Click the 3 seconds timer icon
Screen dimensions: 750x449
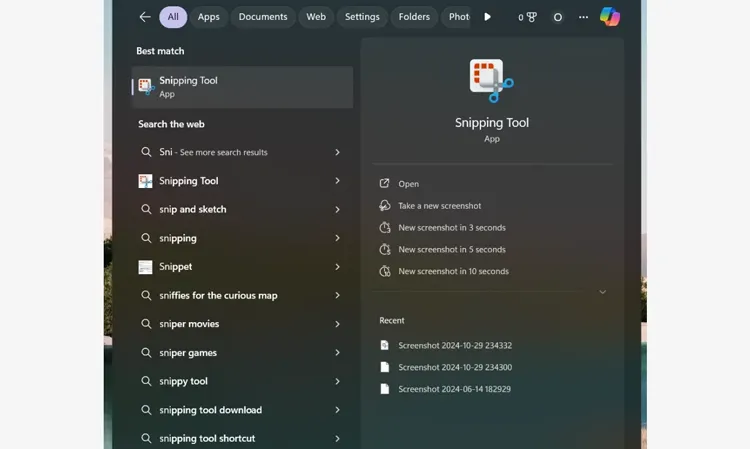point(385,228)
